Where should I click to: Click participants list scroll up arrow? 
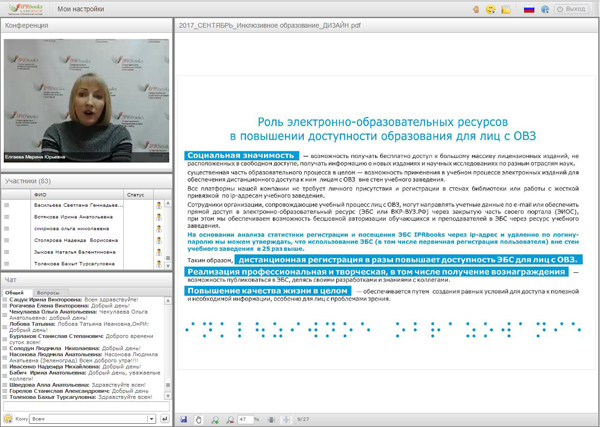point(168,203)
